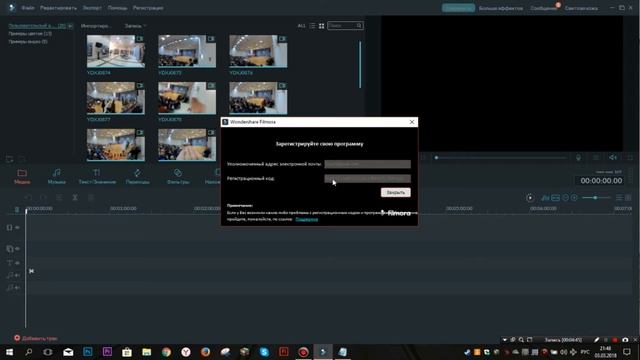This screenshot has height=360, width=640.
Task: Click the ALL media filter
Action: [x=301, y=26]
